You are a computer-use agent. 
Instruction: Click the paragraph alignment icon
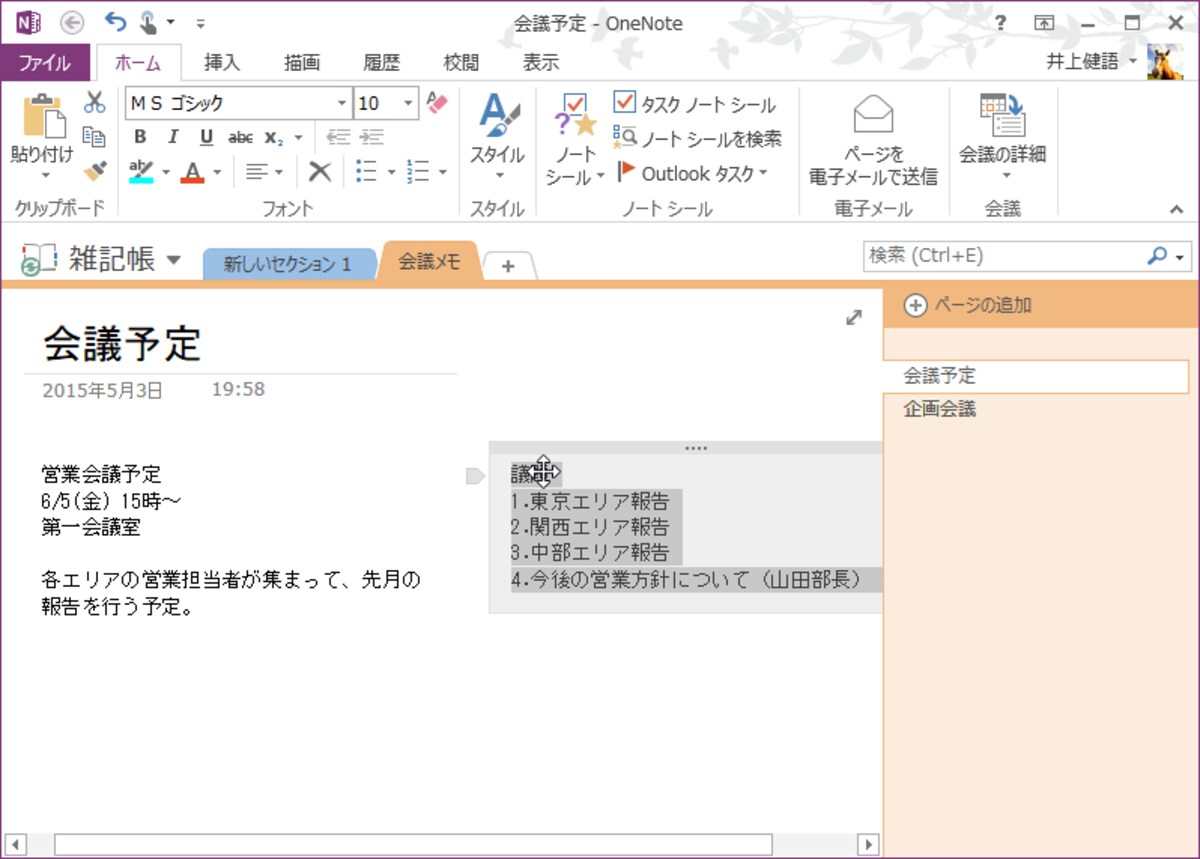coord(257,172)
